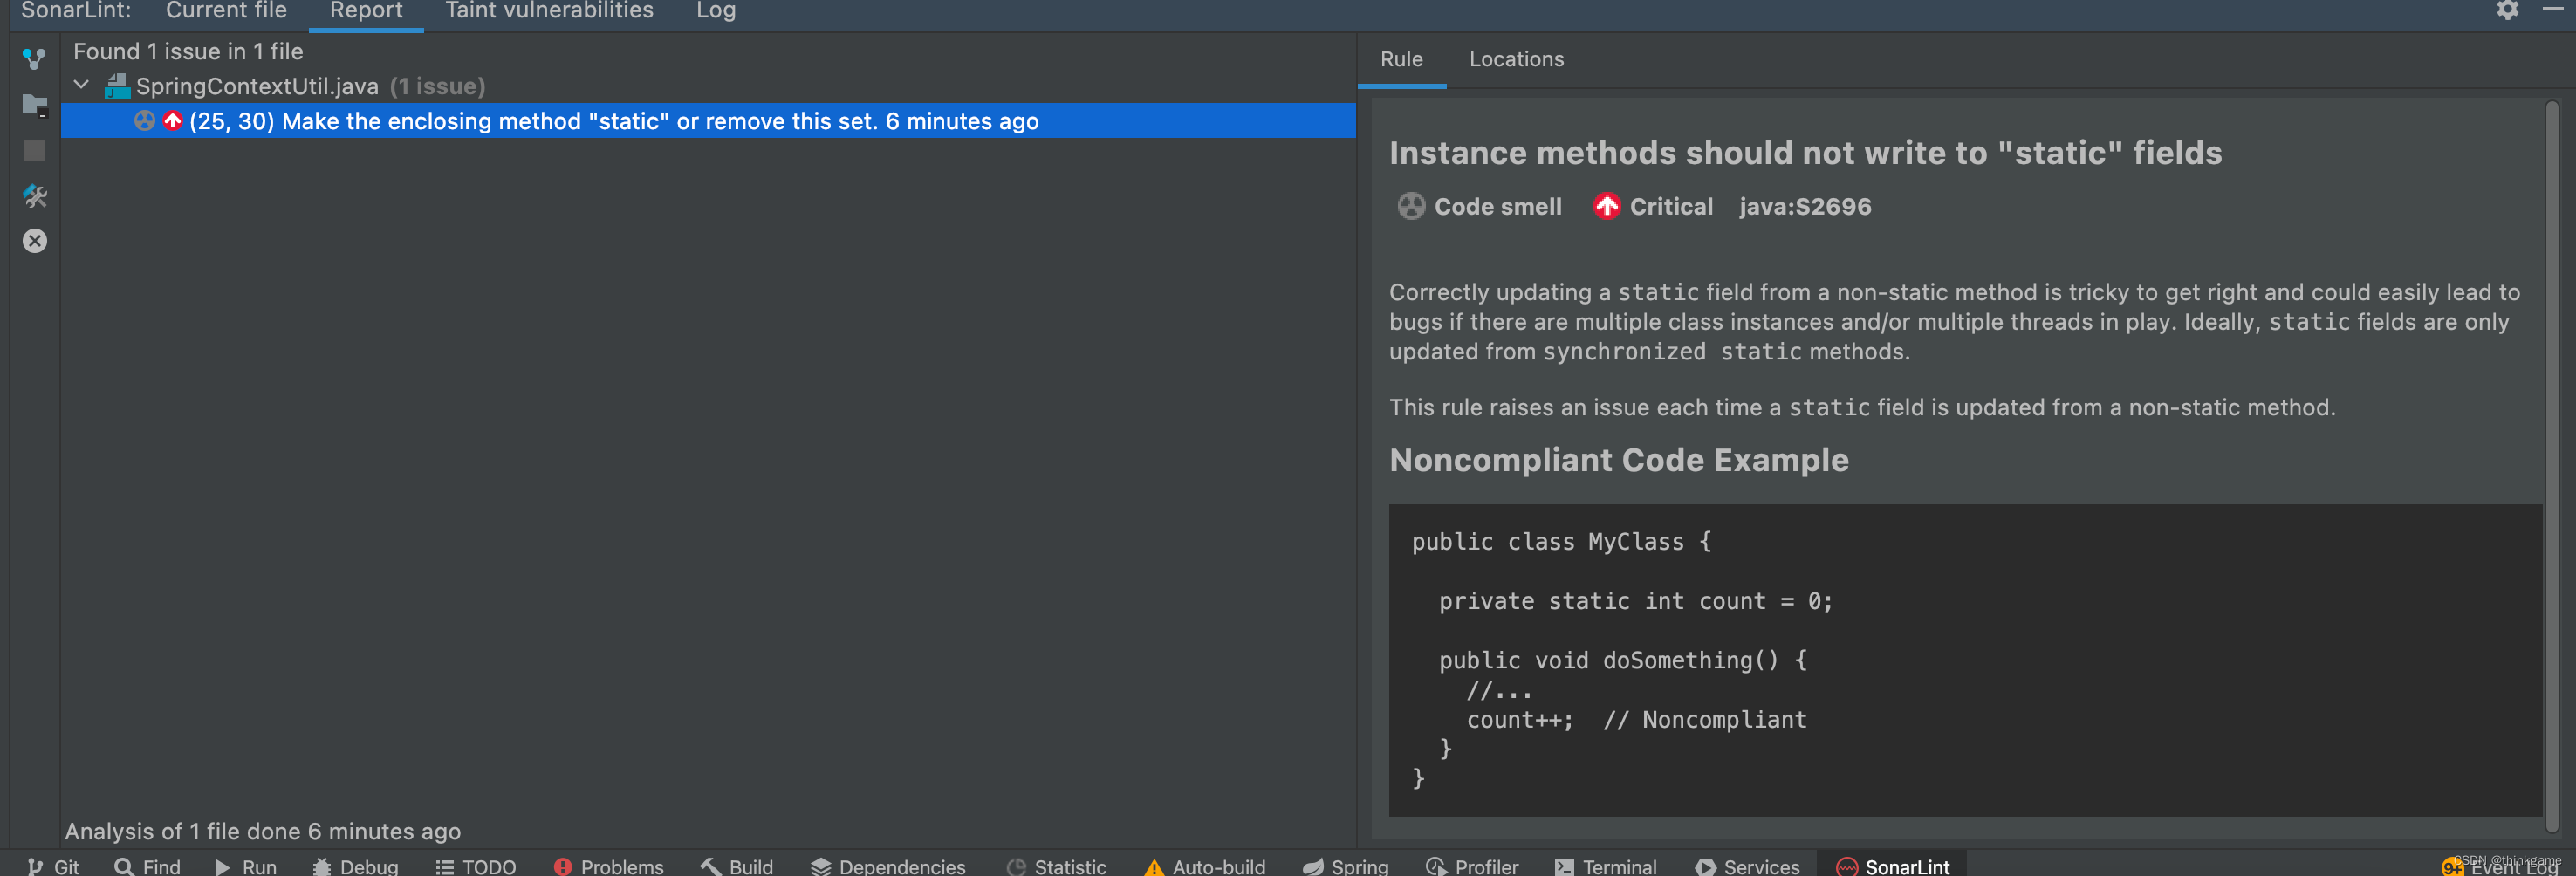Image resolution: width=2576 pixels, height=876 pixels.
Task: Open the SonarLint Log view
Action: tap(715, 11)
